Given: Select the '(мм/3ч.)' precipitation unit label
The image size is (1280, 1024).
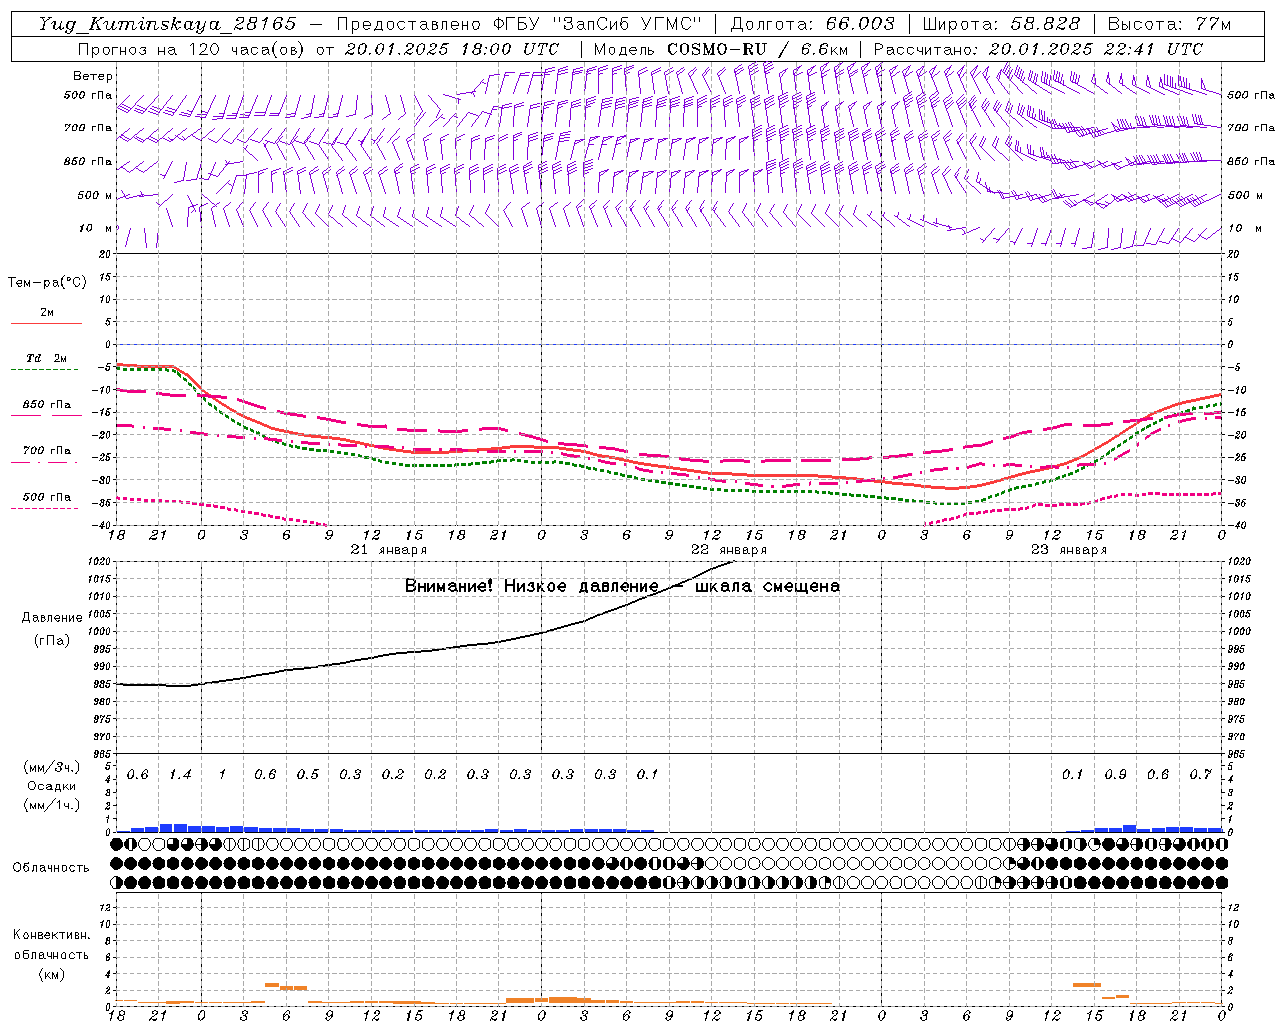Looking at the screenshot, I should point(52,767).
